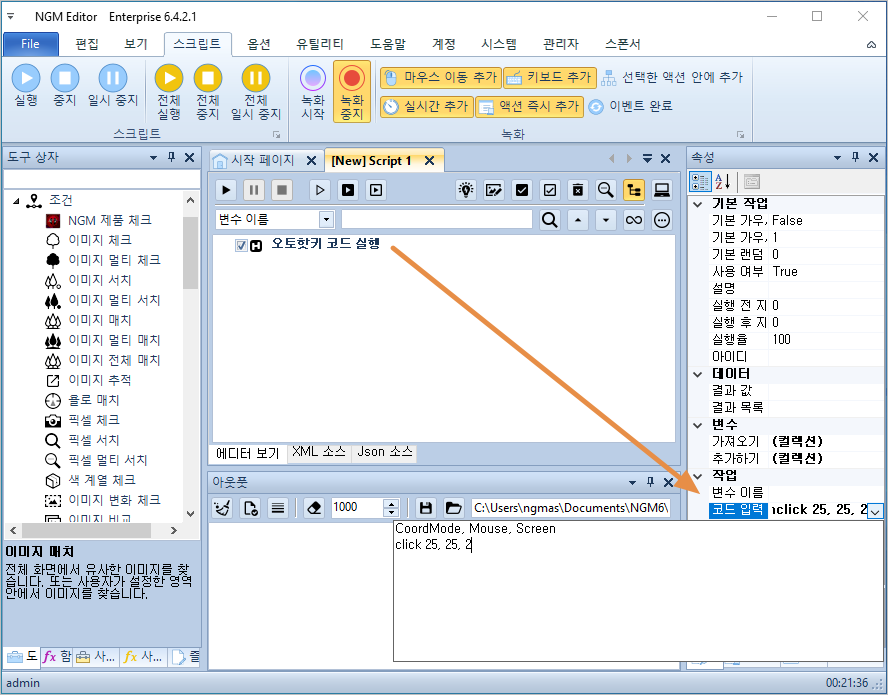Uncheck the 오토핫키 코드 실행 checkbox

tap(241, 245)
